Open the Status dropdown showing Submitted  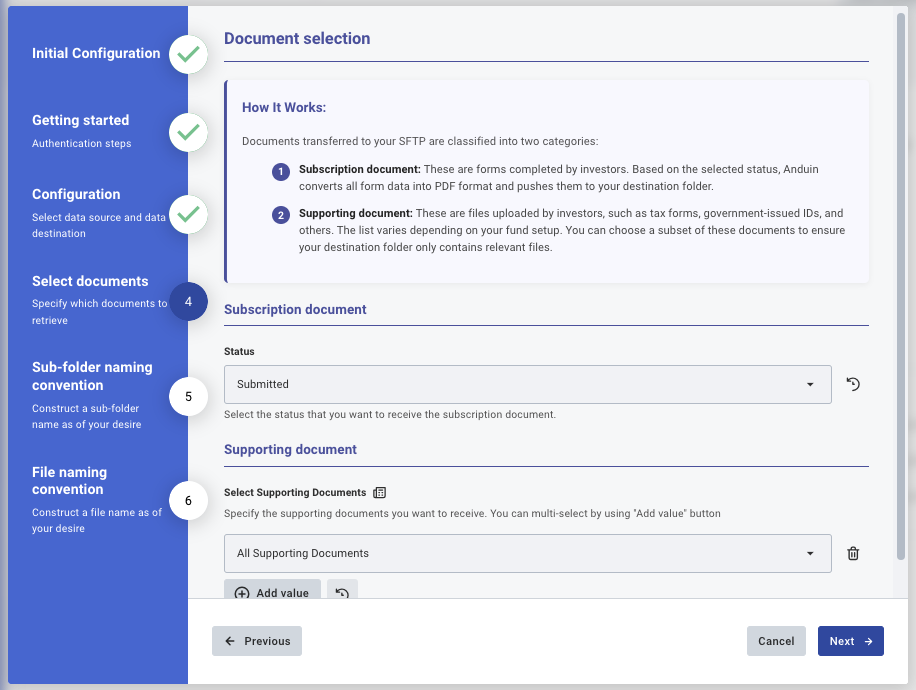(528, 384)
